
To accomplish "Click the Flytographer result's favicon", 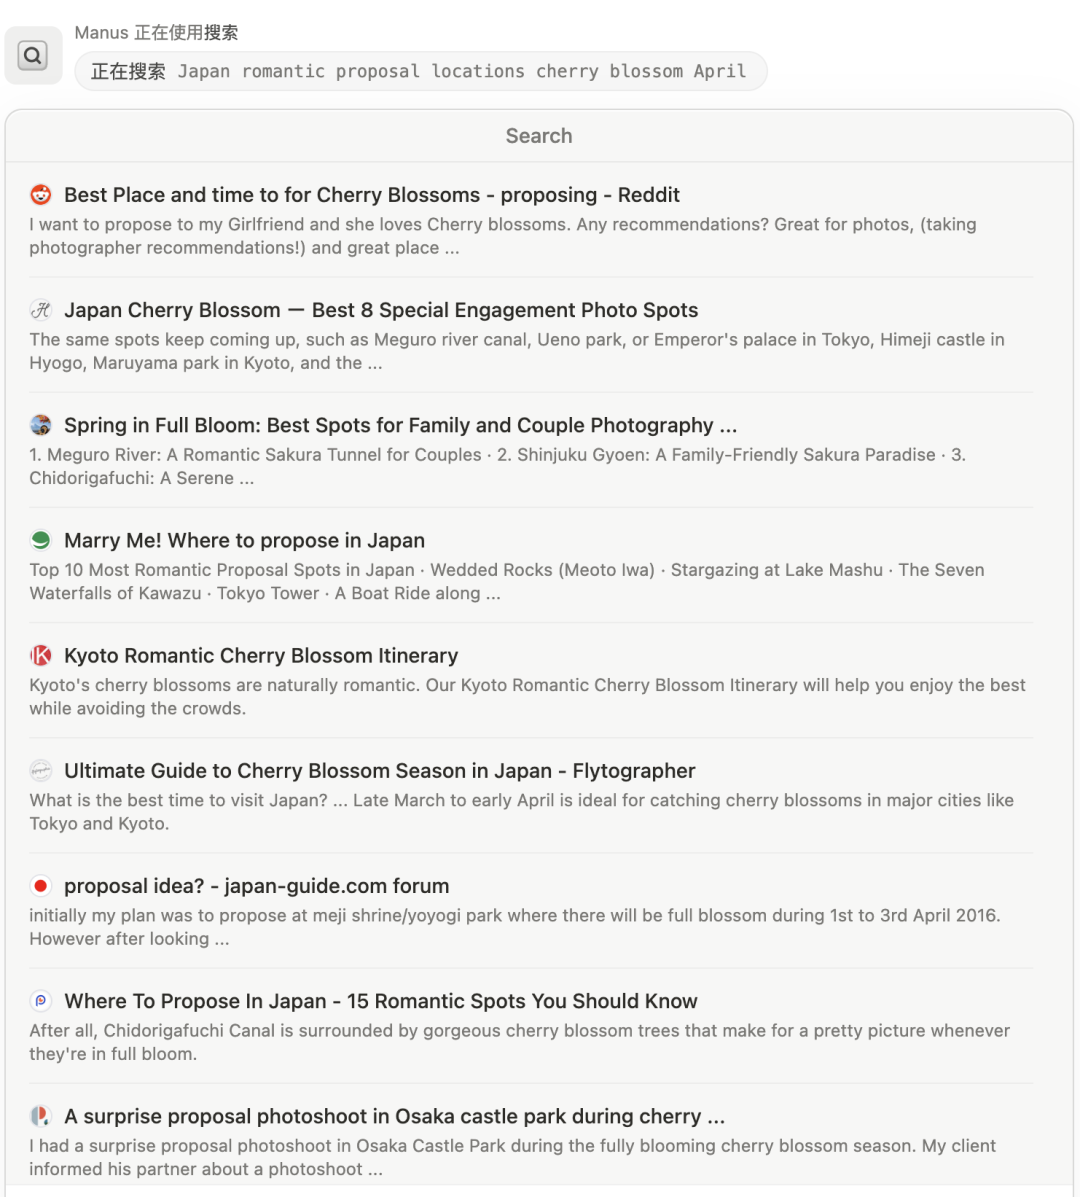I will pyautogui.click(x=40, y=770).
